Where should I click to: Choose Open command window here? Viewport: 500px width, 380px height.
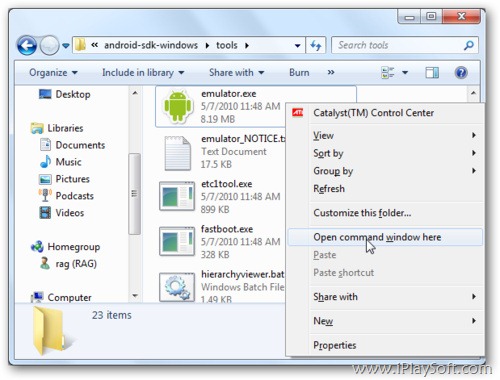tap(386, 237)
